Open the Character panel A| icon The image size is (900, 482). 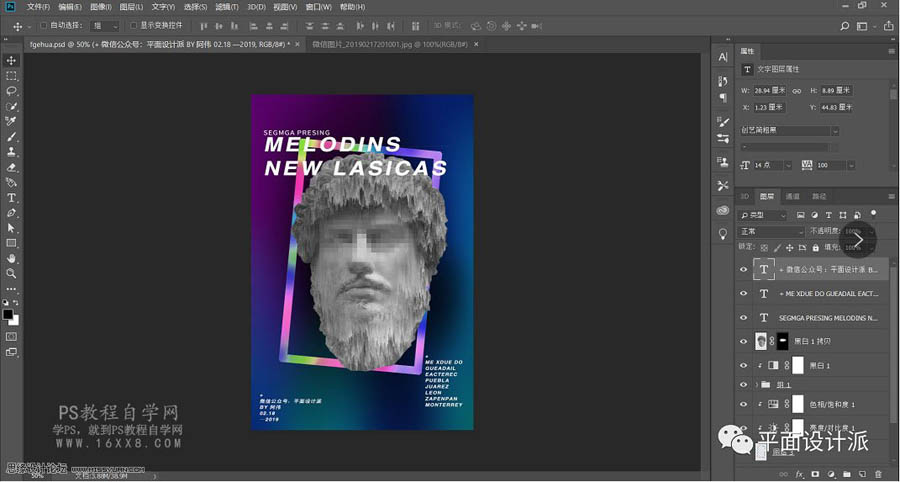pos(723,57)
